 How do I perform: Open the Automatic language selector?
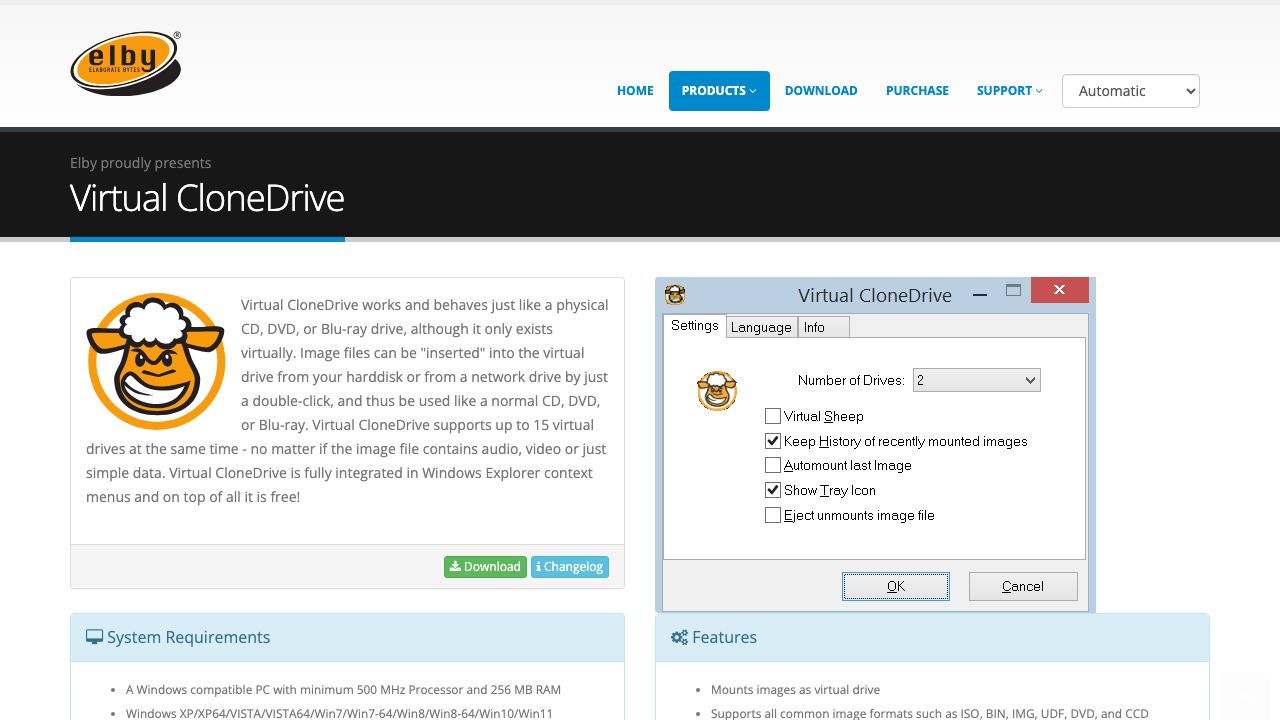tap(1131, 91)
